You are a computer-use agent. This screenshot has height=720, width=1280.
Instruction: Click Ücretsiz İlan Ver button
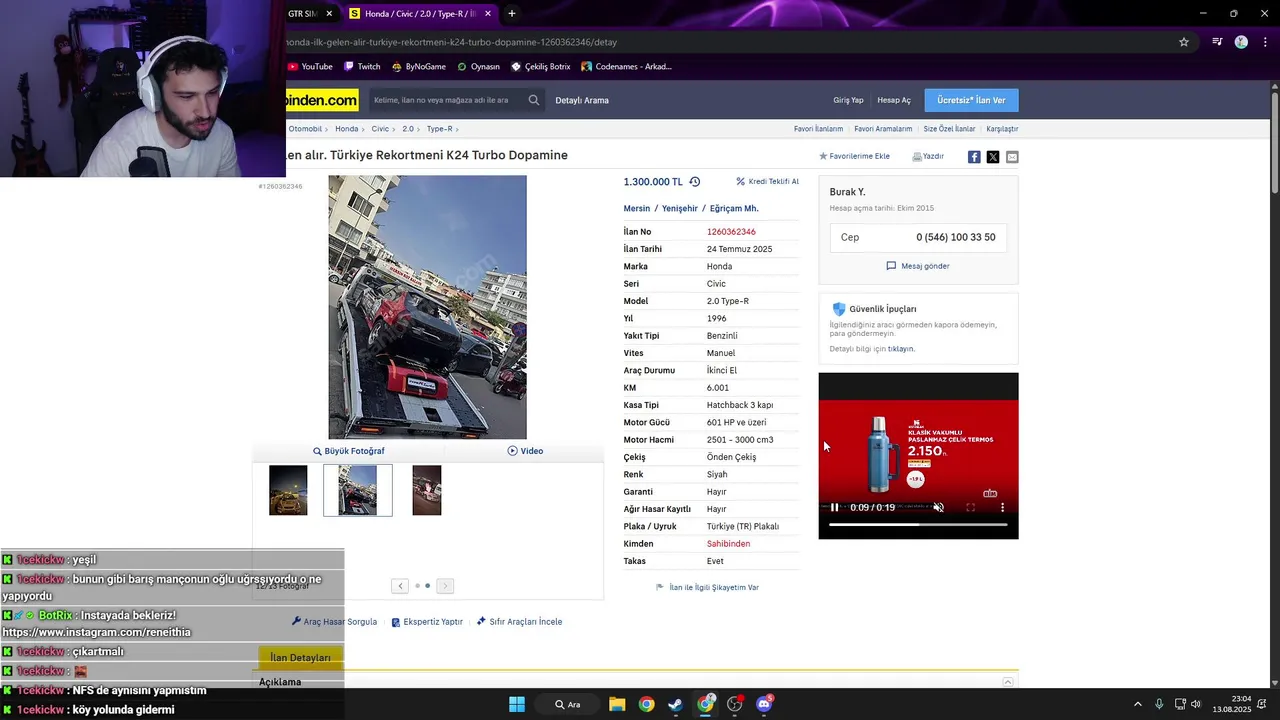971,100
